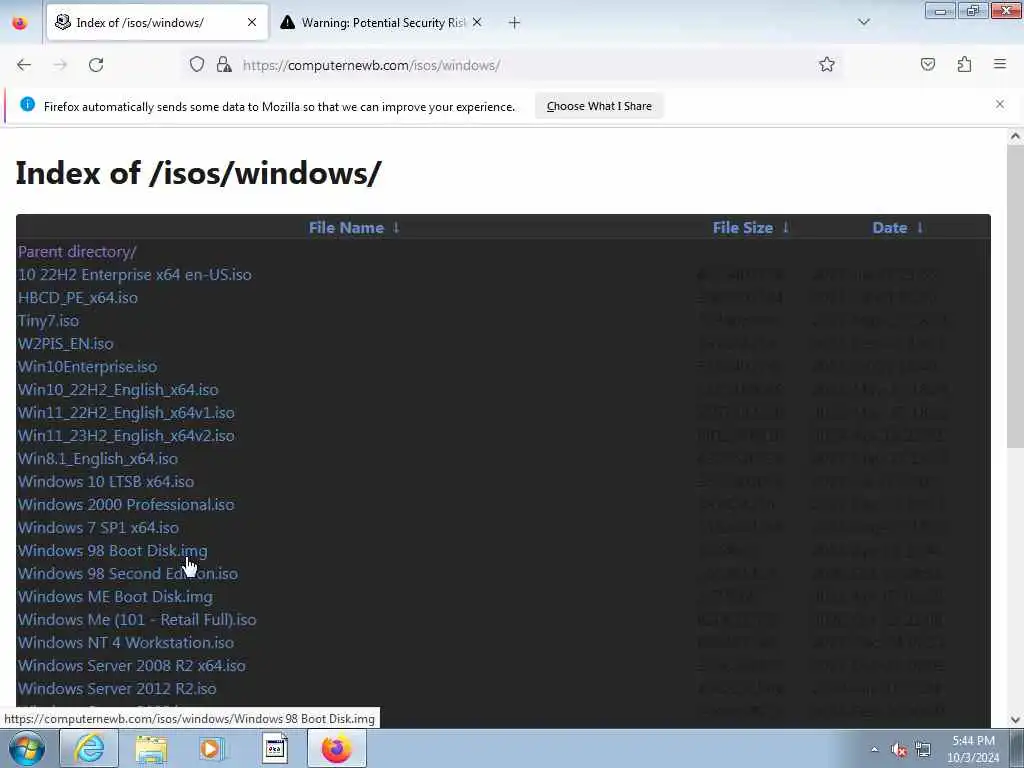Click Win8.1_English_x64.iso
This screenshot has height=768, width=1024.
pyautogui.click(x=98, y=458)
